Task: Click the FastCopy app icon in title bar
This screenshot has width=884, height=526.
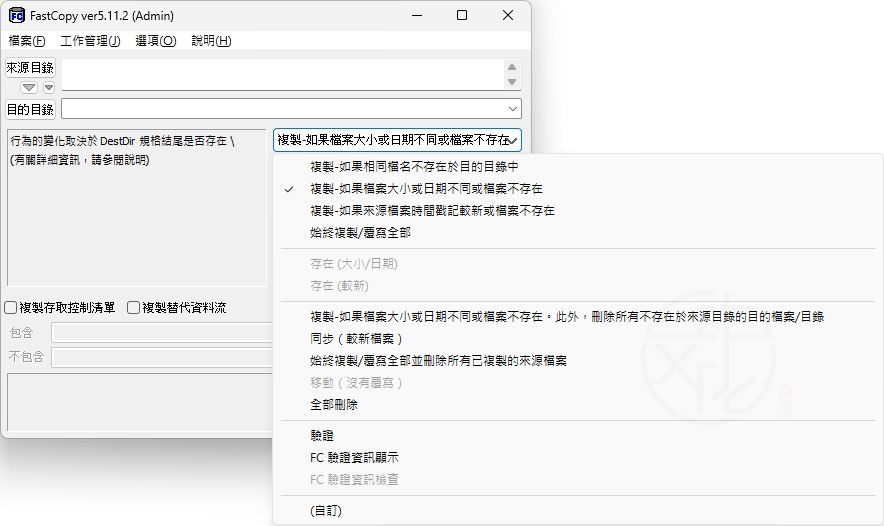Action: [x=16, y=15]
